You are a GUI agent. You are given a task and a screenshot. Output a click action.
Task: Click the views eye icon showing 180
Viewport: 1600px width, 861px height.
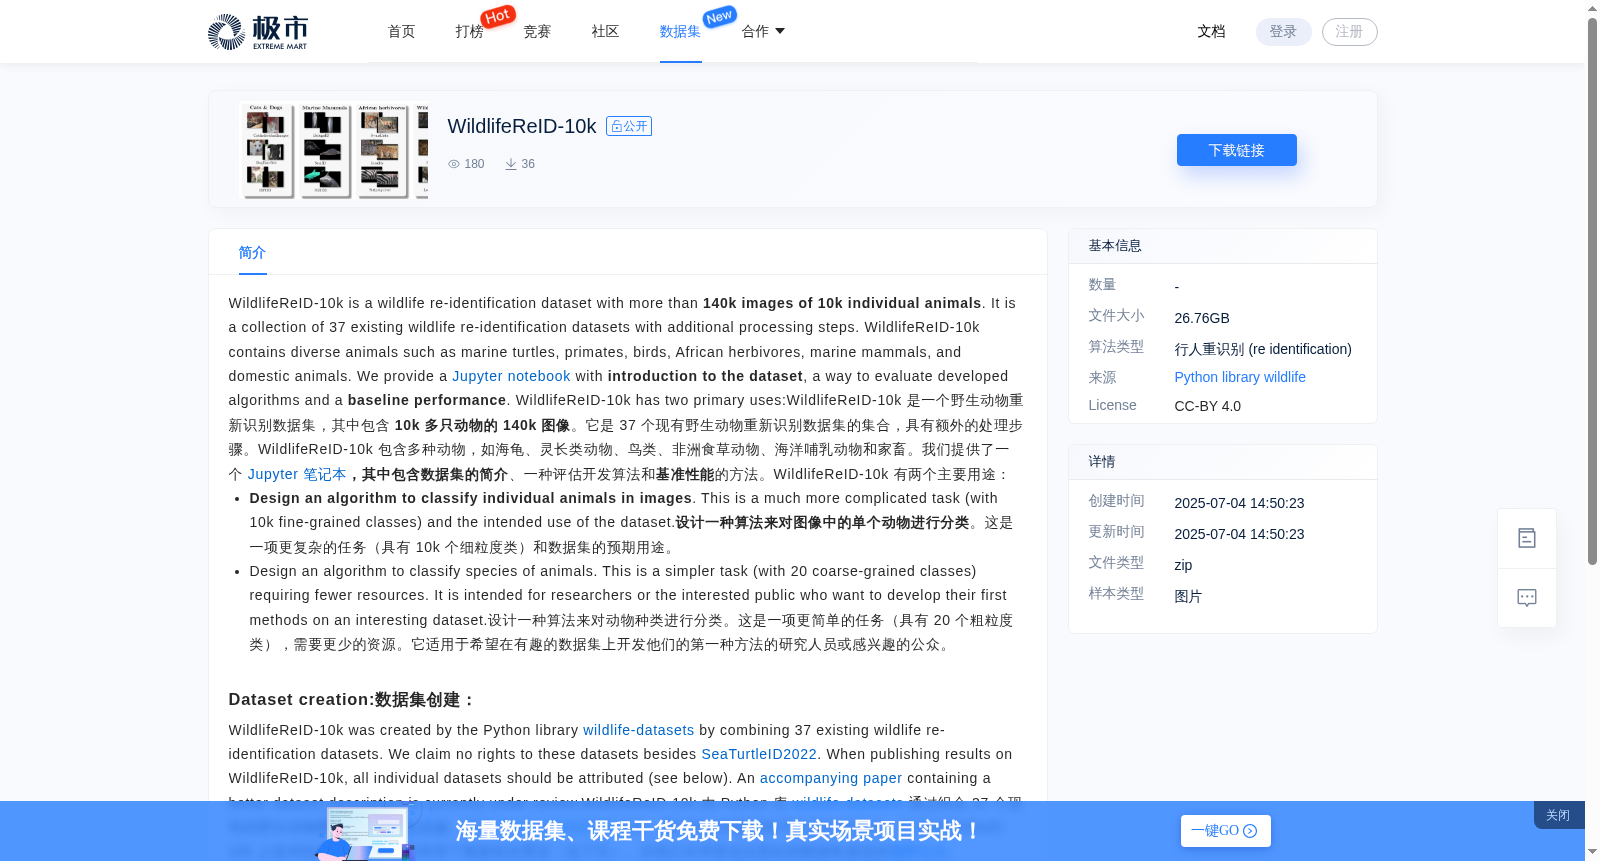[454, 164]
